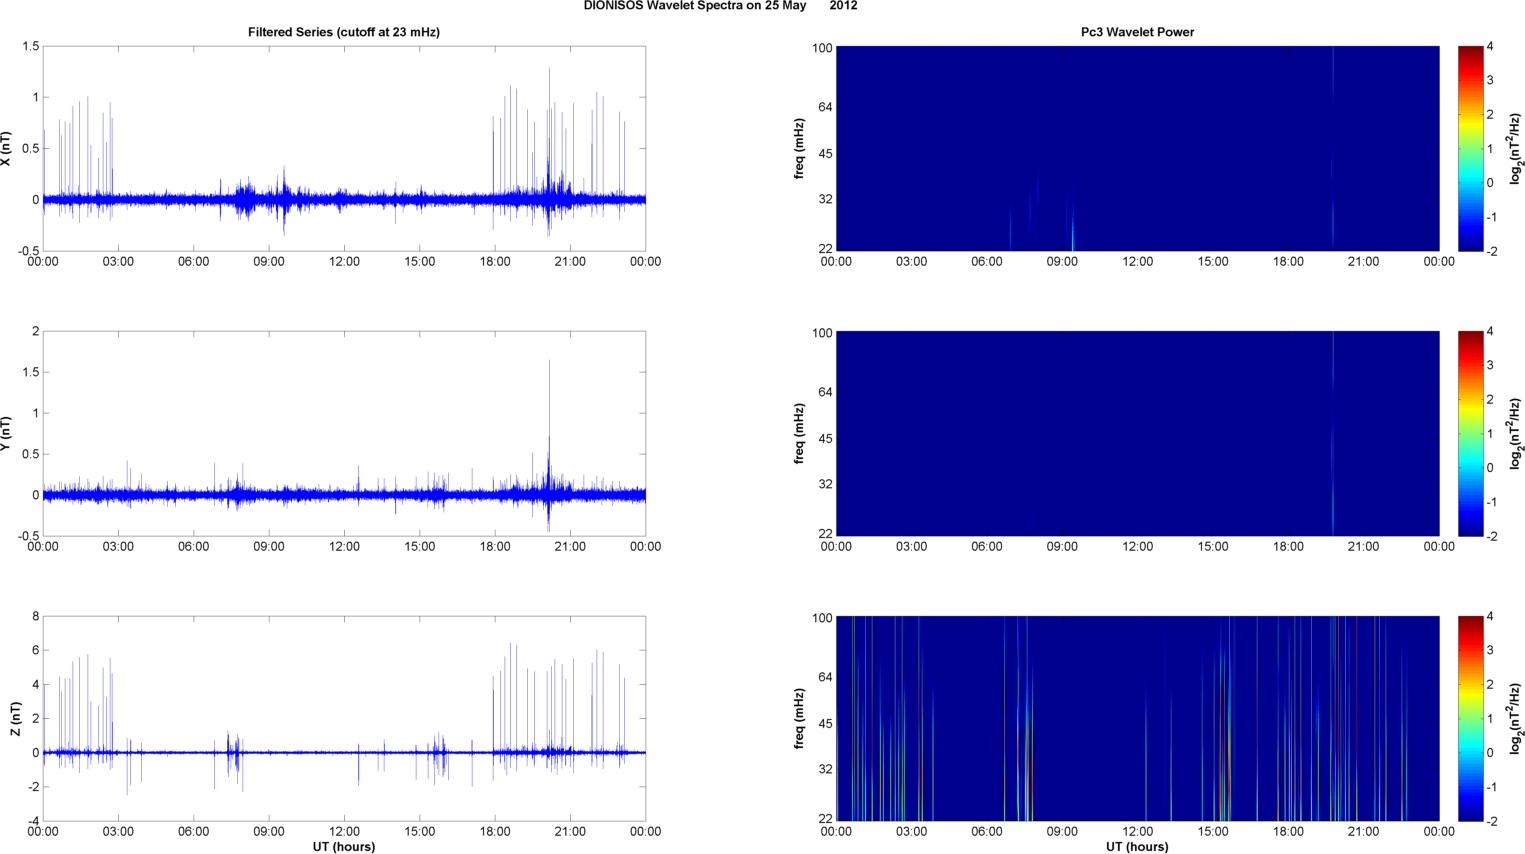Select the 'Z (nT)' axis label
The width and height of the screenshot is (1525, 854).
pos(16,719)
